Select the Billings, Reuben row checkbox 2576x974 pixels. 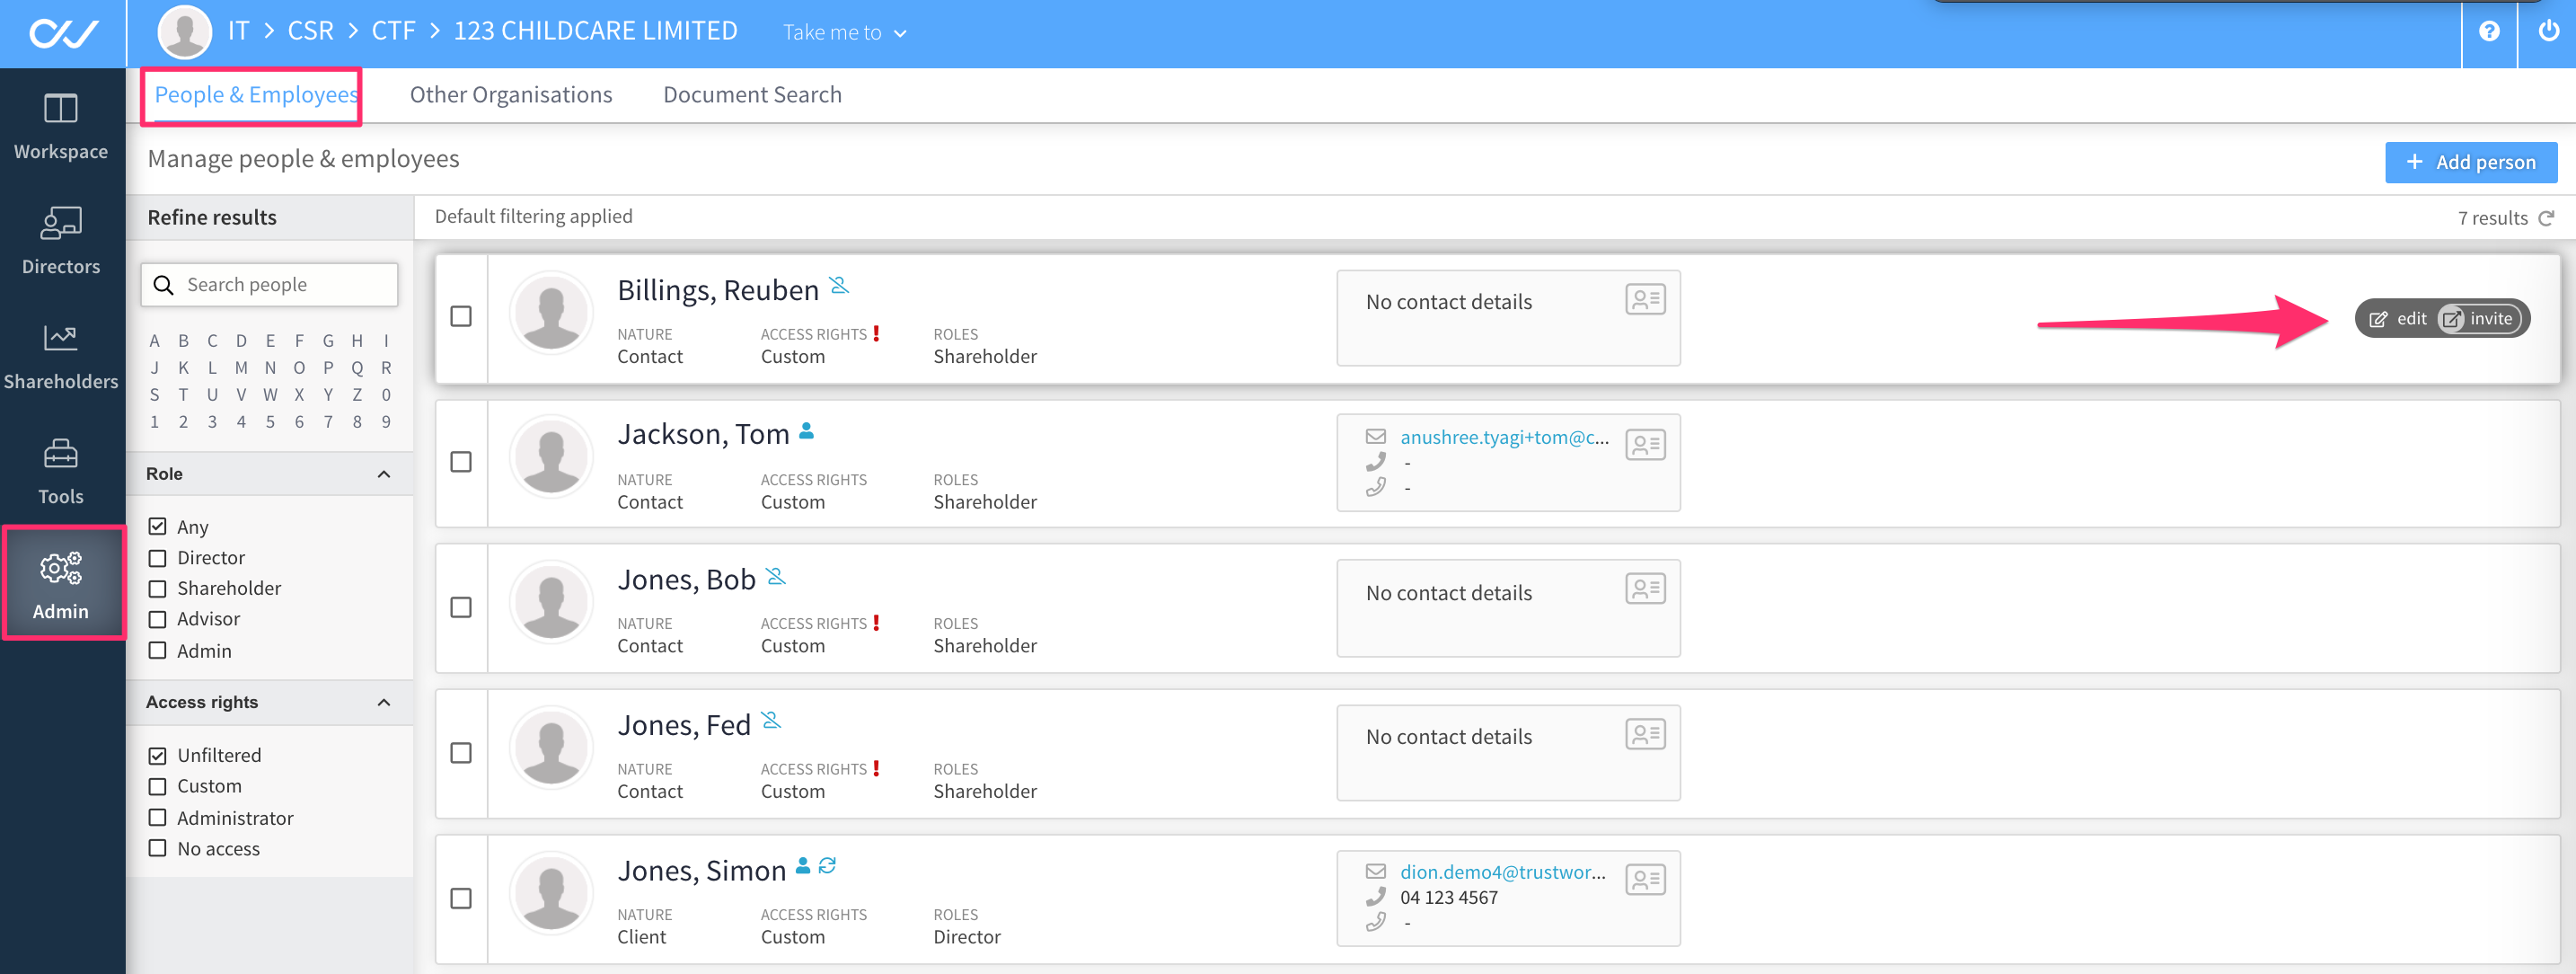click(461, 317)
